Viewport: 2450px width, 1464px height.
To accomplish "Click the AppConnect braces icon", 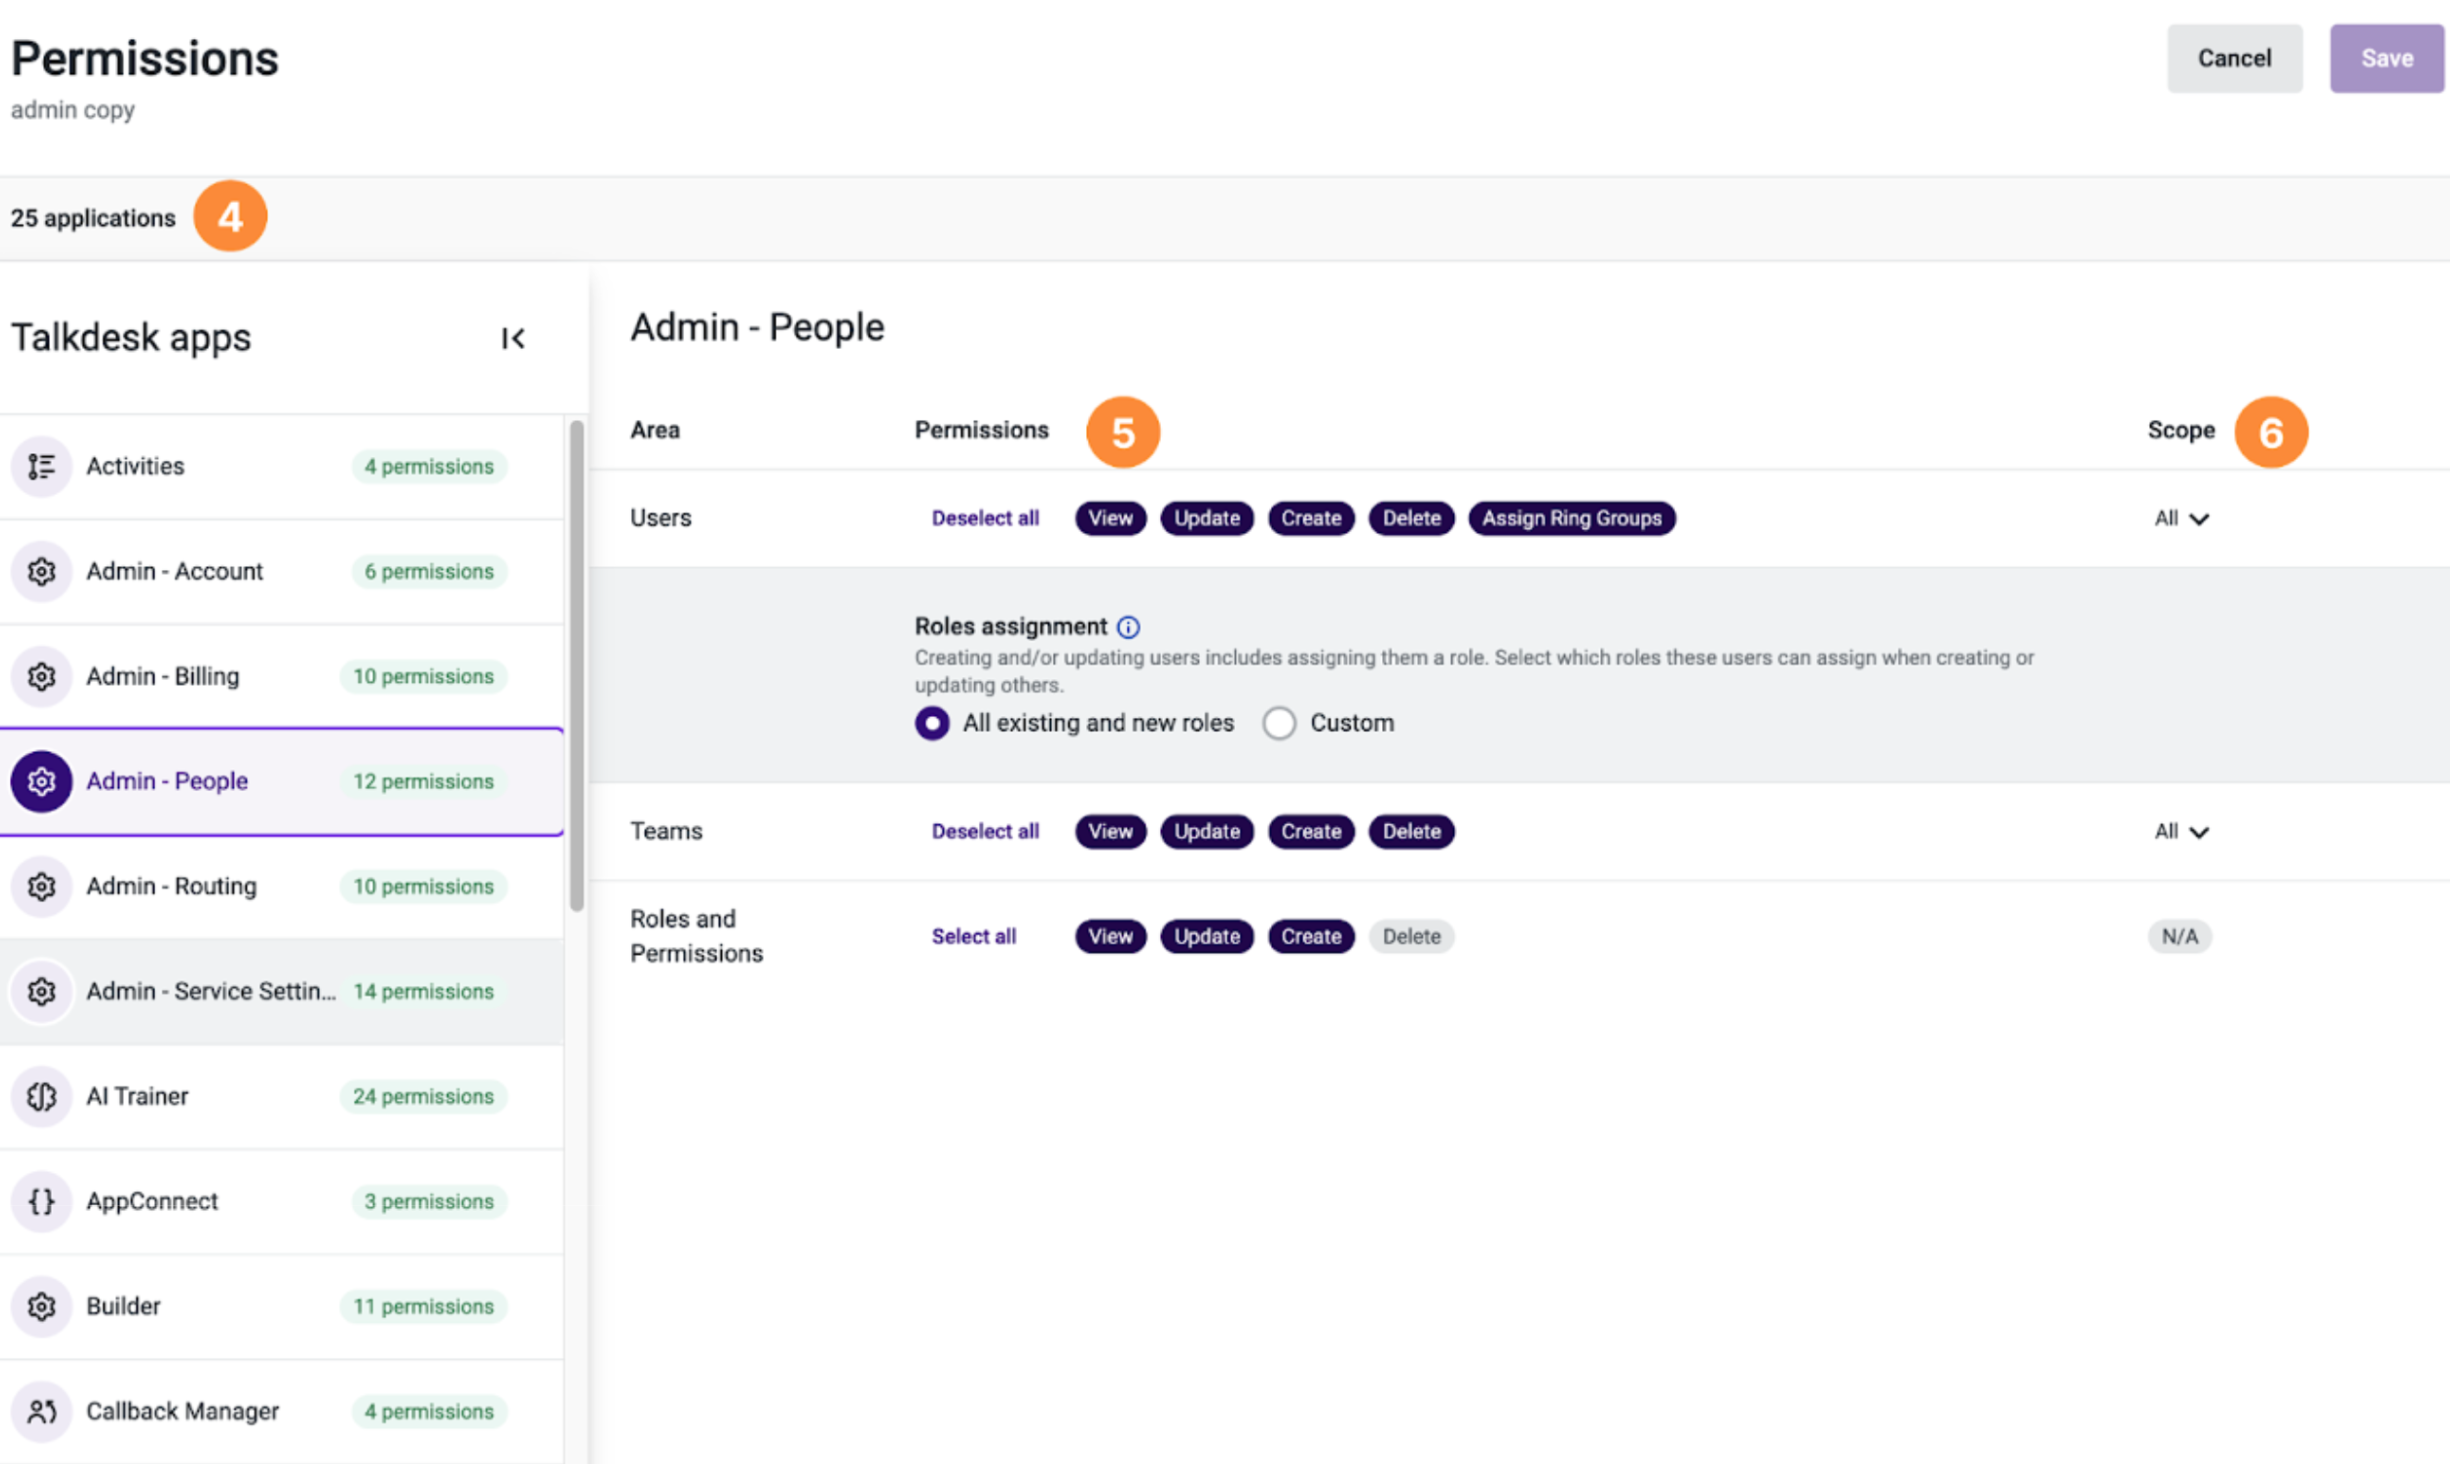I will click(x=41, y=1201).
